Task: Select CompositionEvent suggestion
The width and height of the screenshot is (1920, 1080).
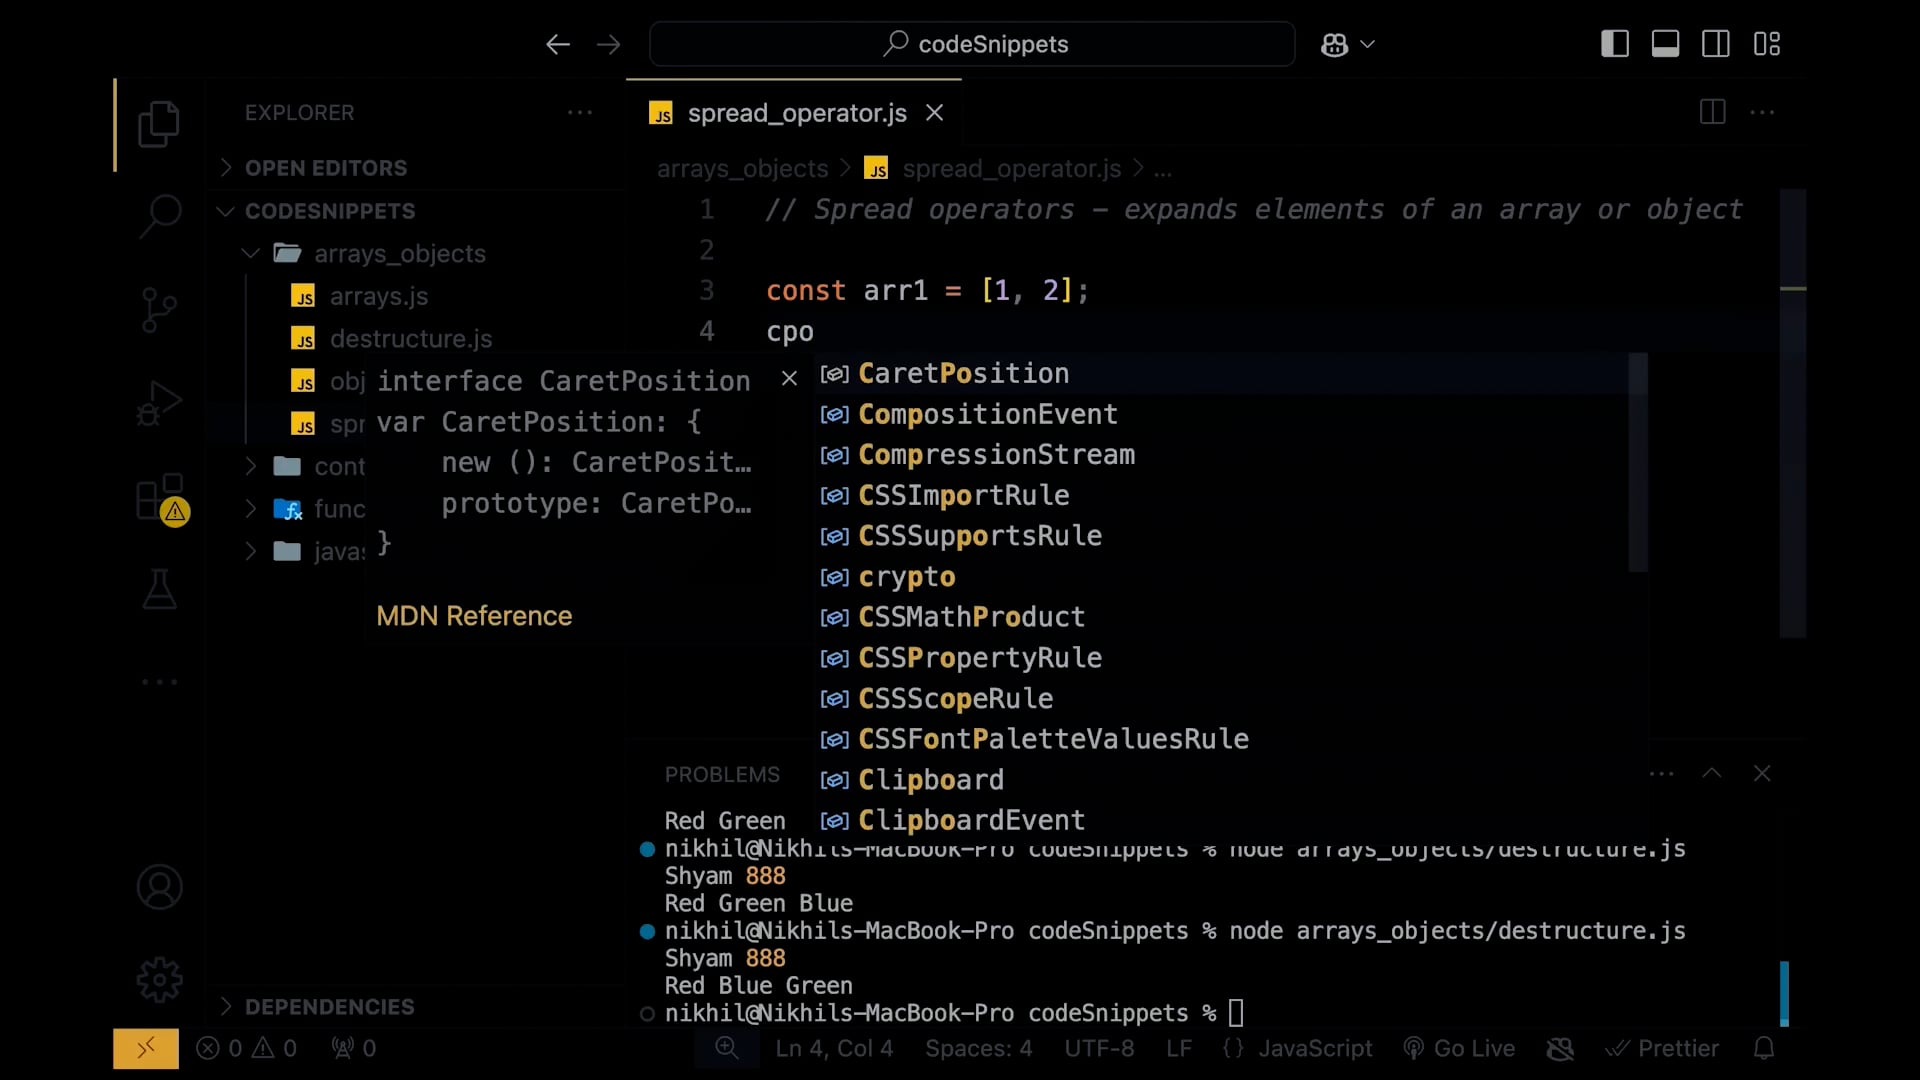Action: pos(1222,414)
